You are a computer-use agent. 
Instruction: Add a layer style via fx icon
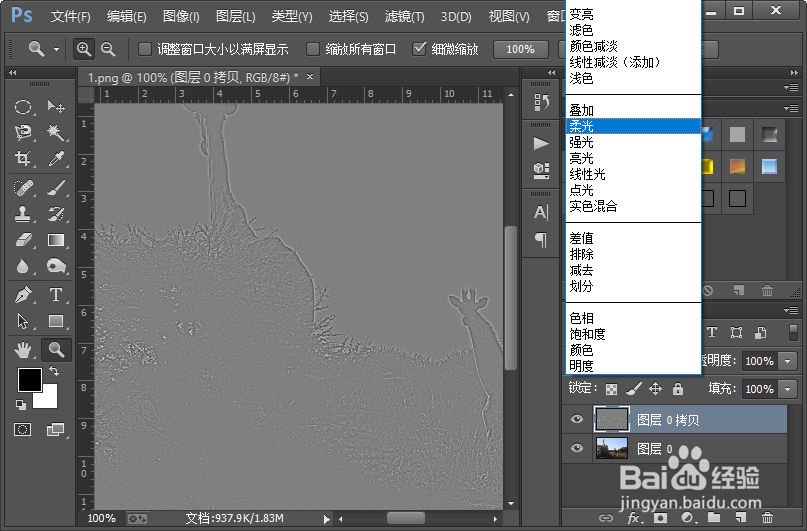coord(634,518)
